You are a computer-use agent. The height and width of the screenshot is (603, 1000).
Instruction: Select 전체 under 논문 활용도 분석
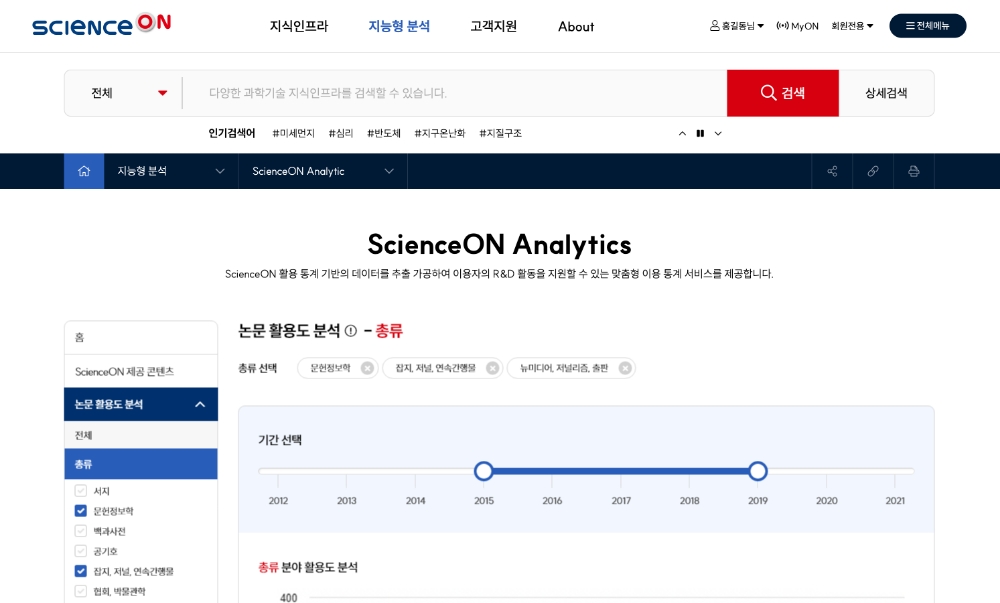click(141, 435)
